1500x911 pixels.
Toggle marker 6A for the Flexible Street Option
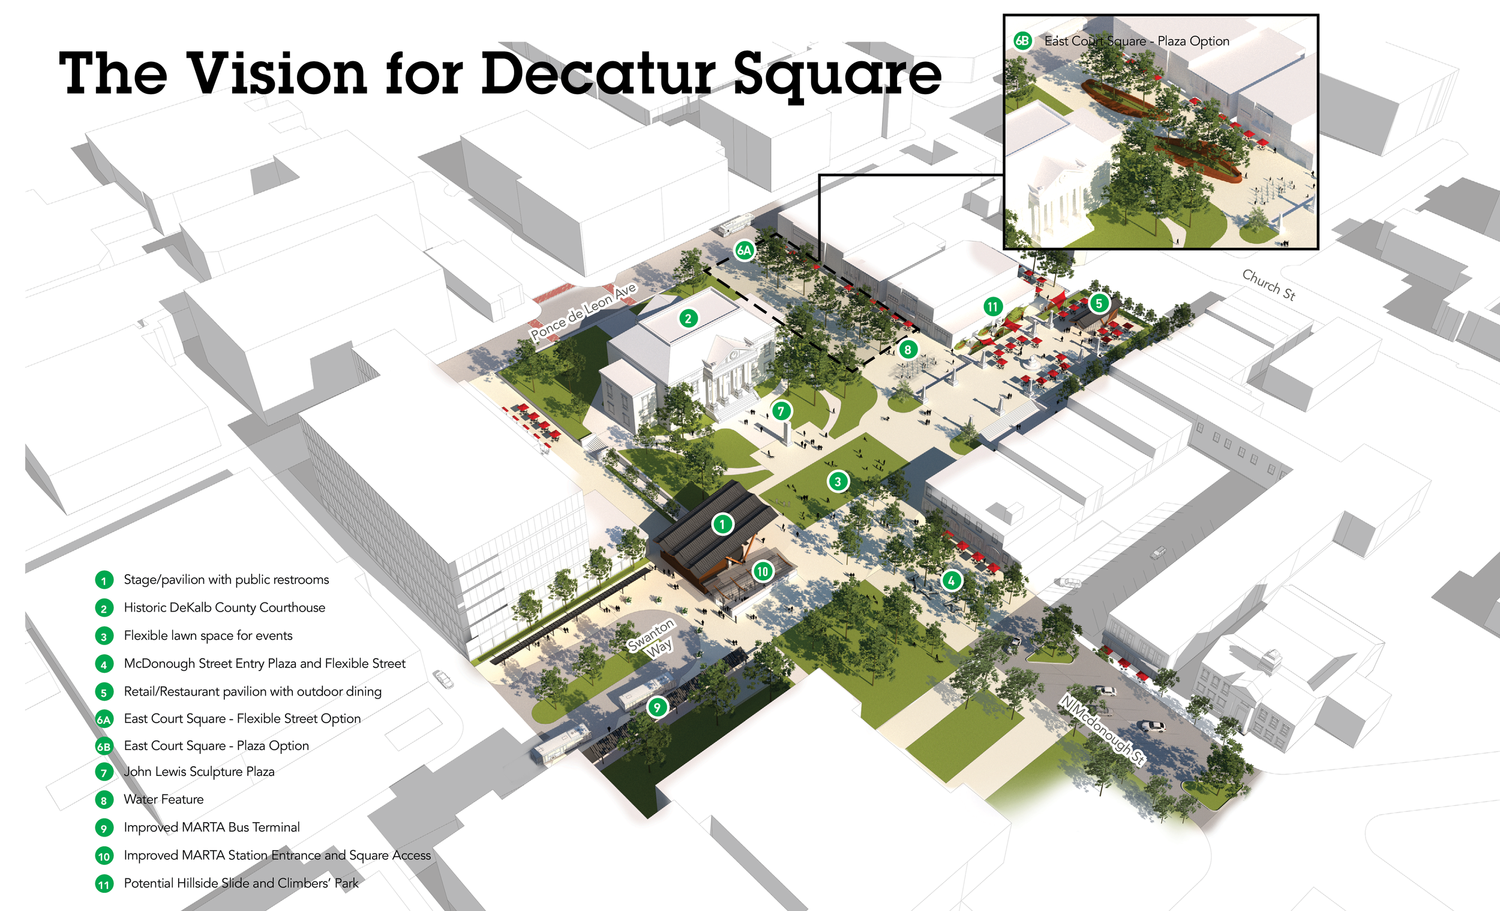tap(744, 251)
